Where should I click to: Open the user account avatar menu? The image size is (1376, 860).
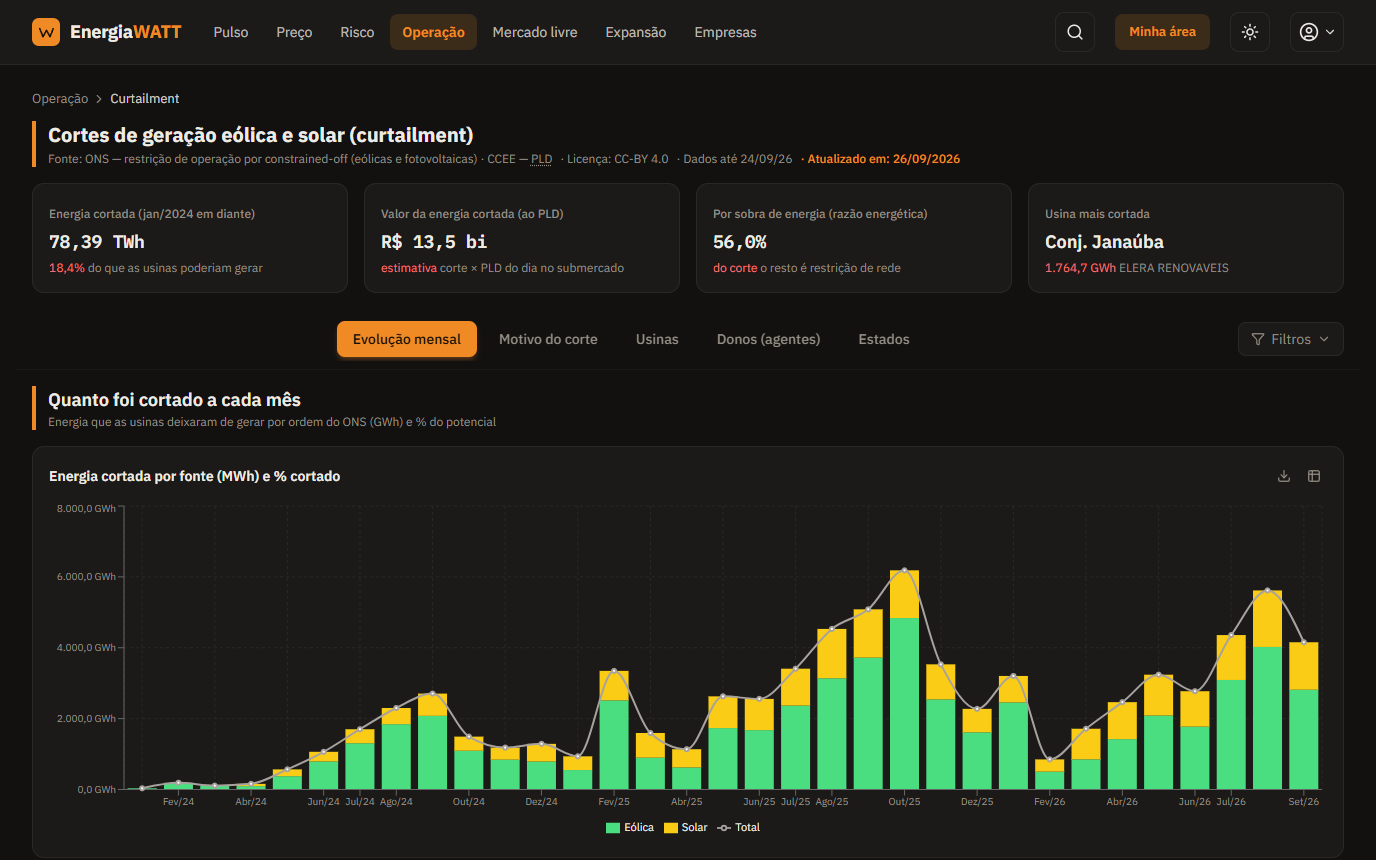1316,32
